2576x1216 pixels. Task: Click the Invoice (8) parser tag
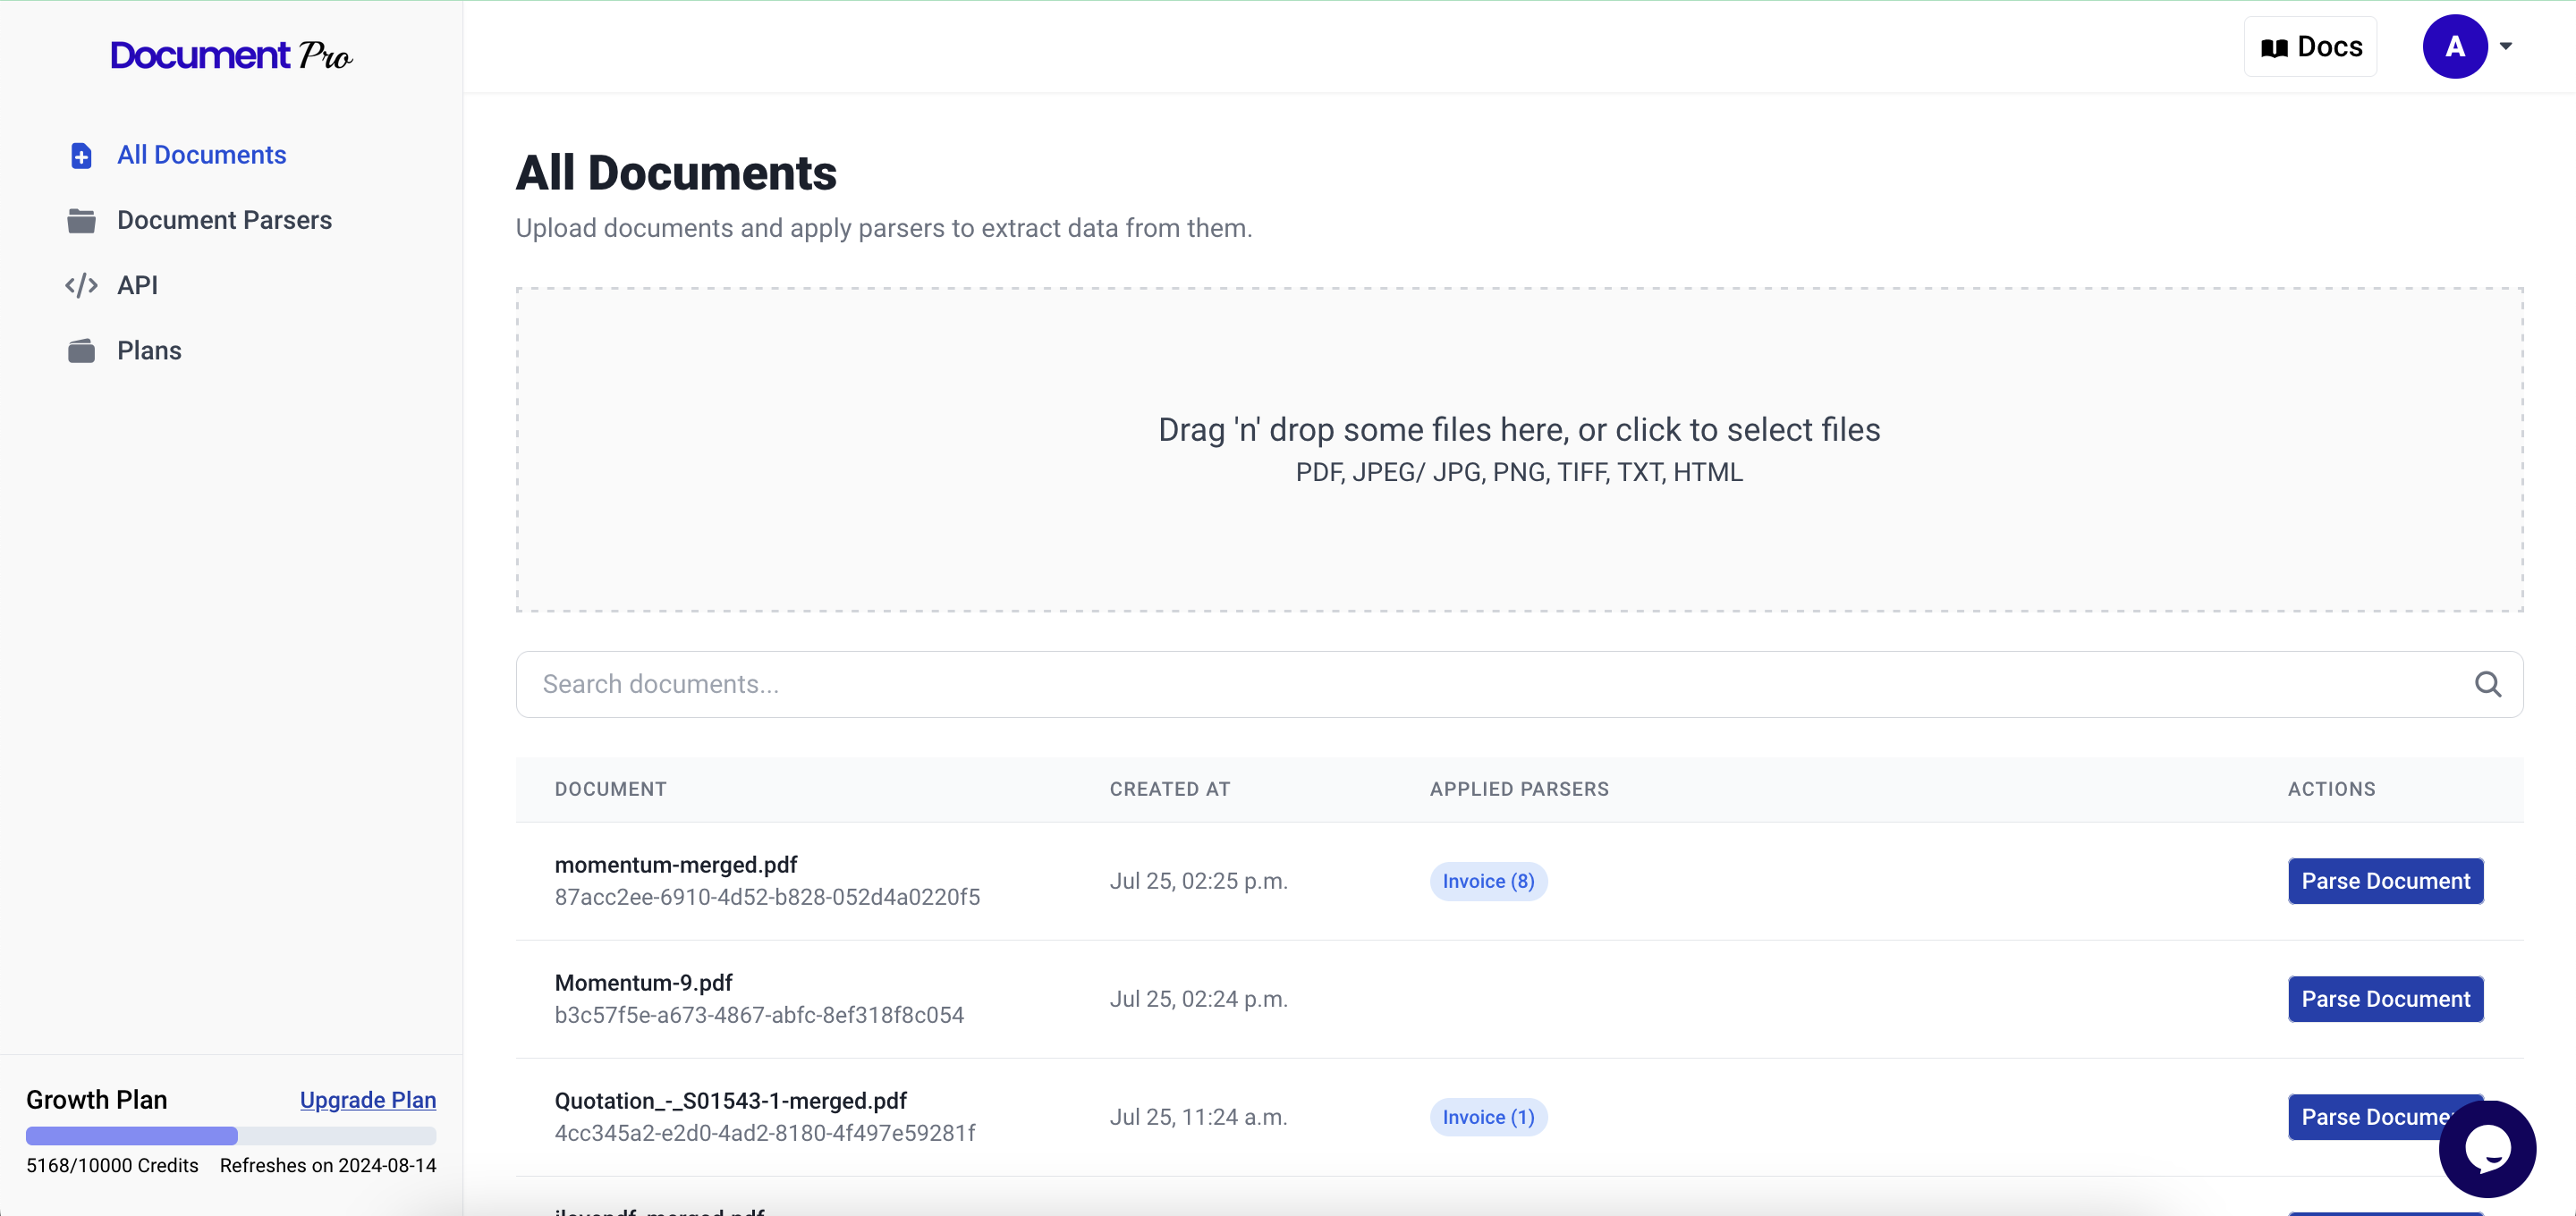(x=1488, y=881)
